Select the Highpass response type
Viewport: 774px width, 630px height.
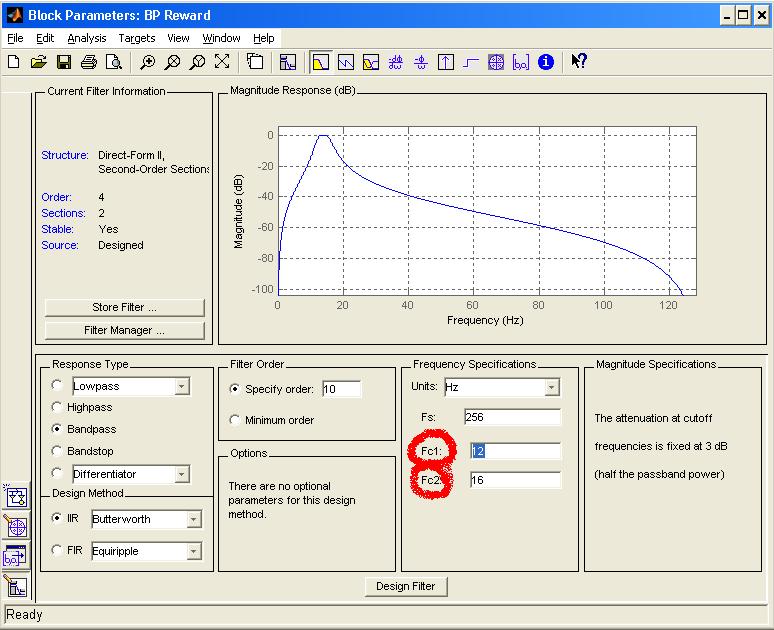click(x=57, y=407)
